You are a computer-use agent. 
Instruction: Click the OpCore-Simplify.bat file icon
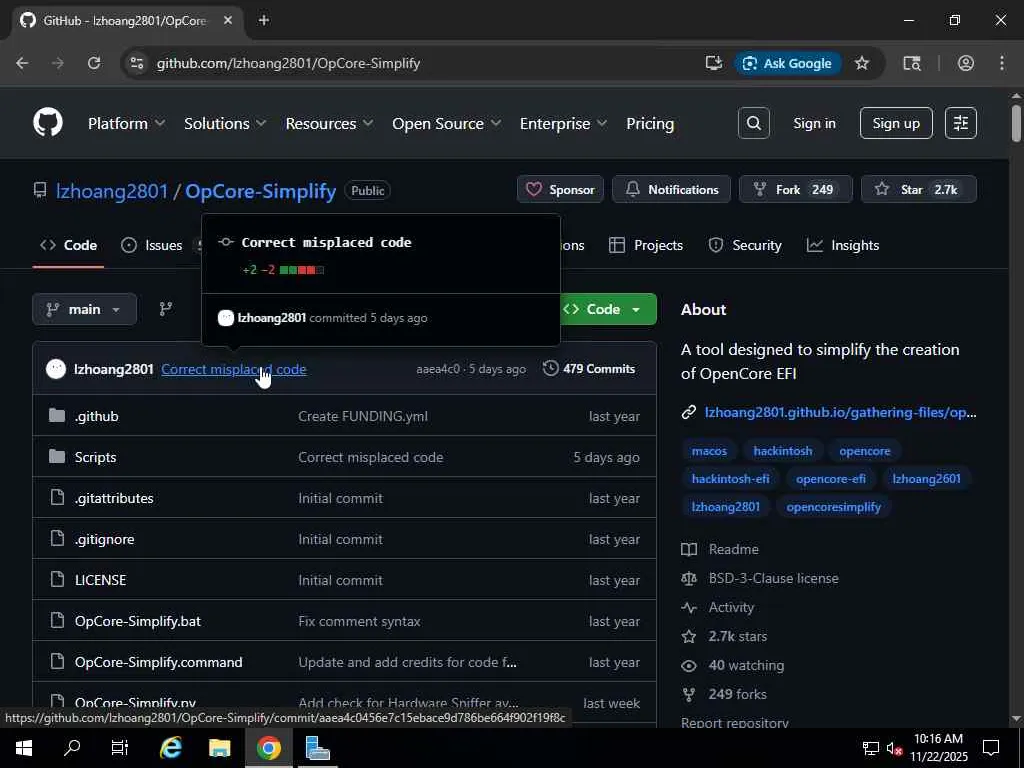[57, 620]
